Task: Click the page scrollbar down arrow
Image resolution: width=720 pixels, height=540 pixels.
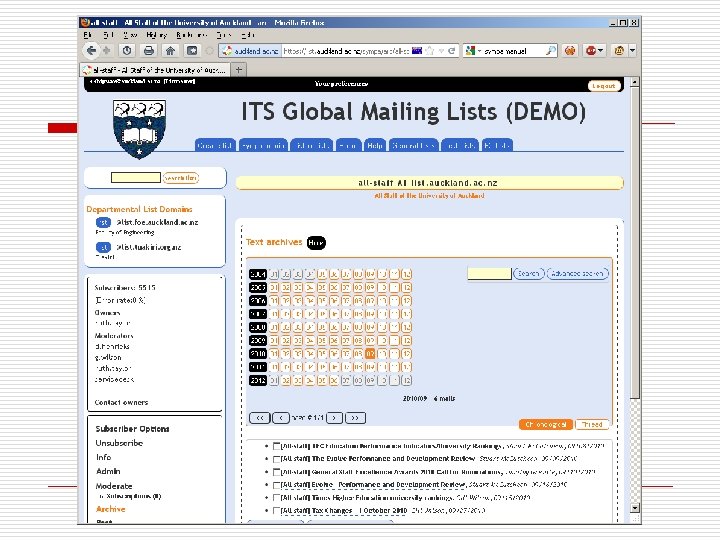Action: point(635,508)
